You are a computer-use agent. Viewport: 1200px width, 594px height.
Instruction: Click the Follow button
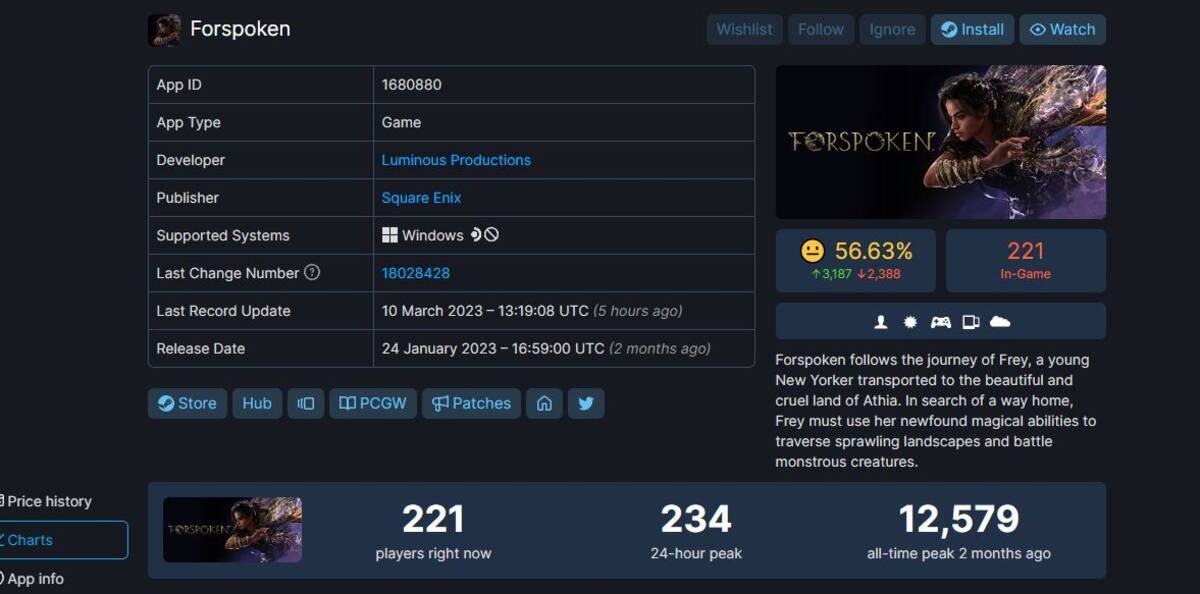click(x=820, y=29)
